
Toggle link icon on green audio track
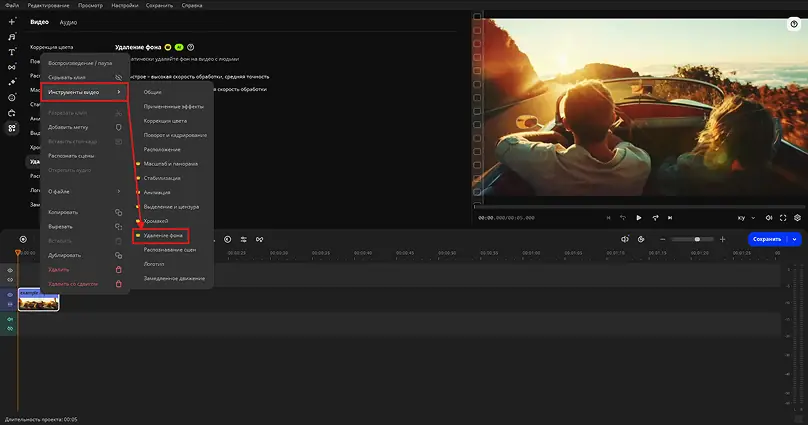[10, 329]
